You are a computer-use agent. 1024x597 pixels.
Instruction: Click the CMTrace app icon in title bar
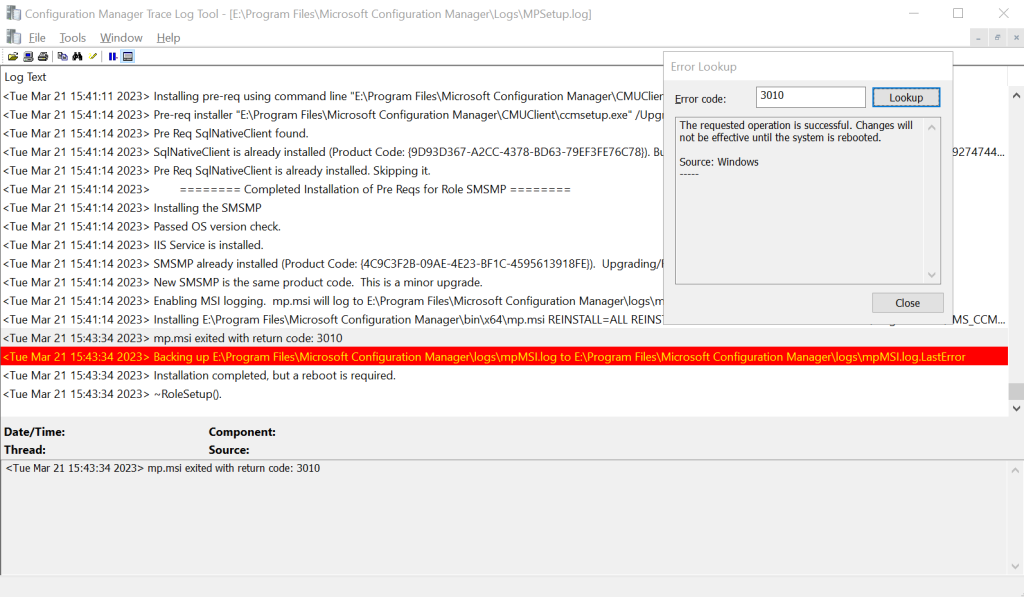(x=13, y=13)
